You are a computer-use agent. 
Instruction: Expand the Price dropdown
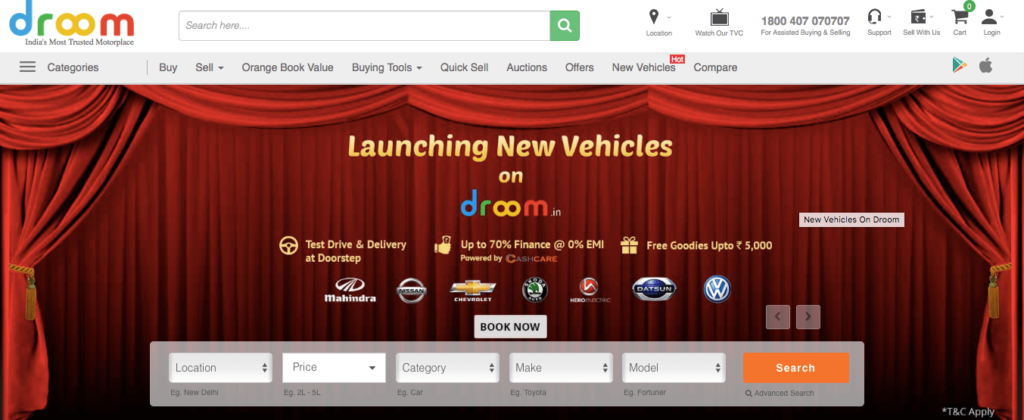tap(334, 368)
